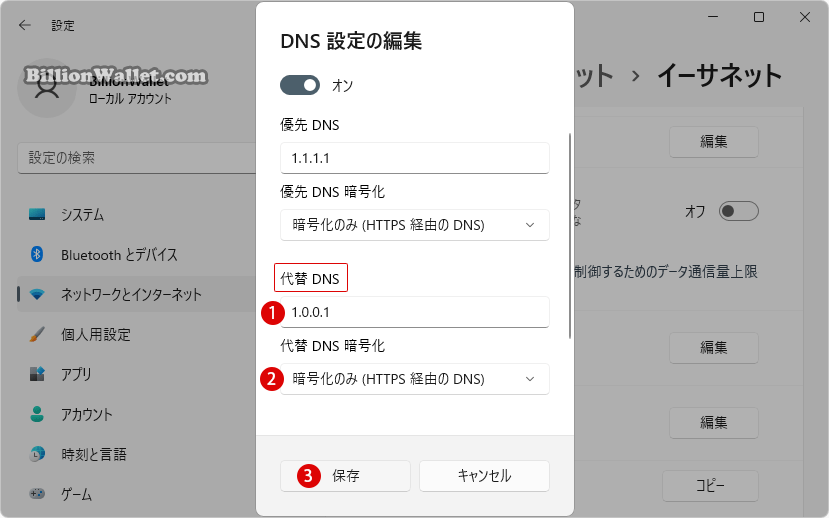Open the alternate DNS encryption dropdown
The height and width of the screenshot is (518, 829).
click(414, 379)
